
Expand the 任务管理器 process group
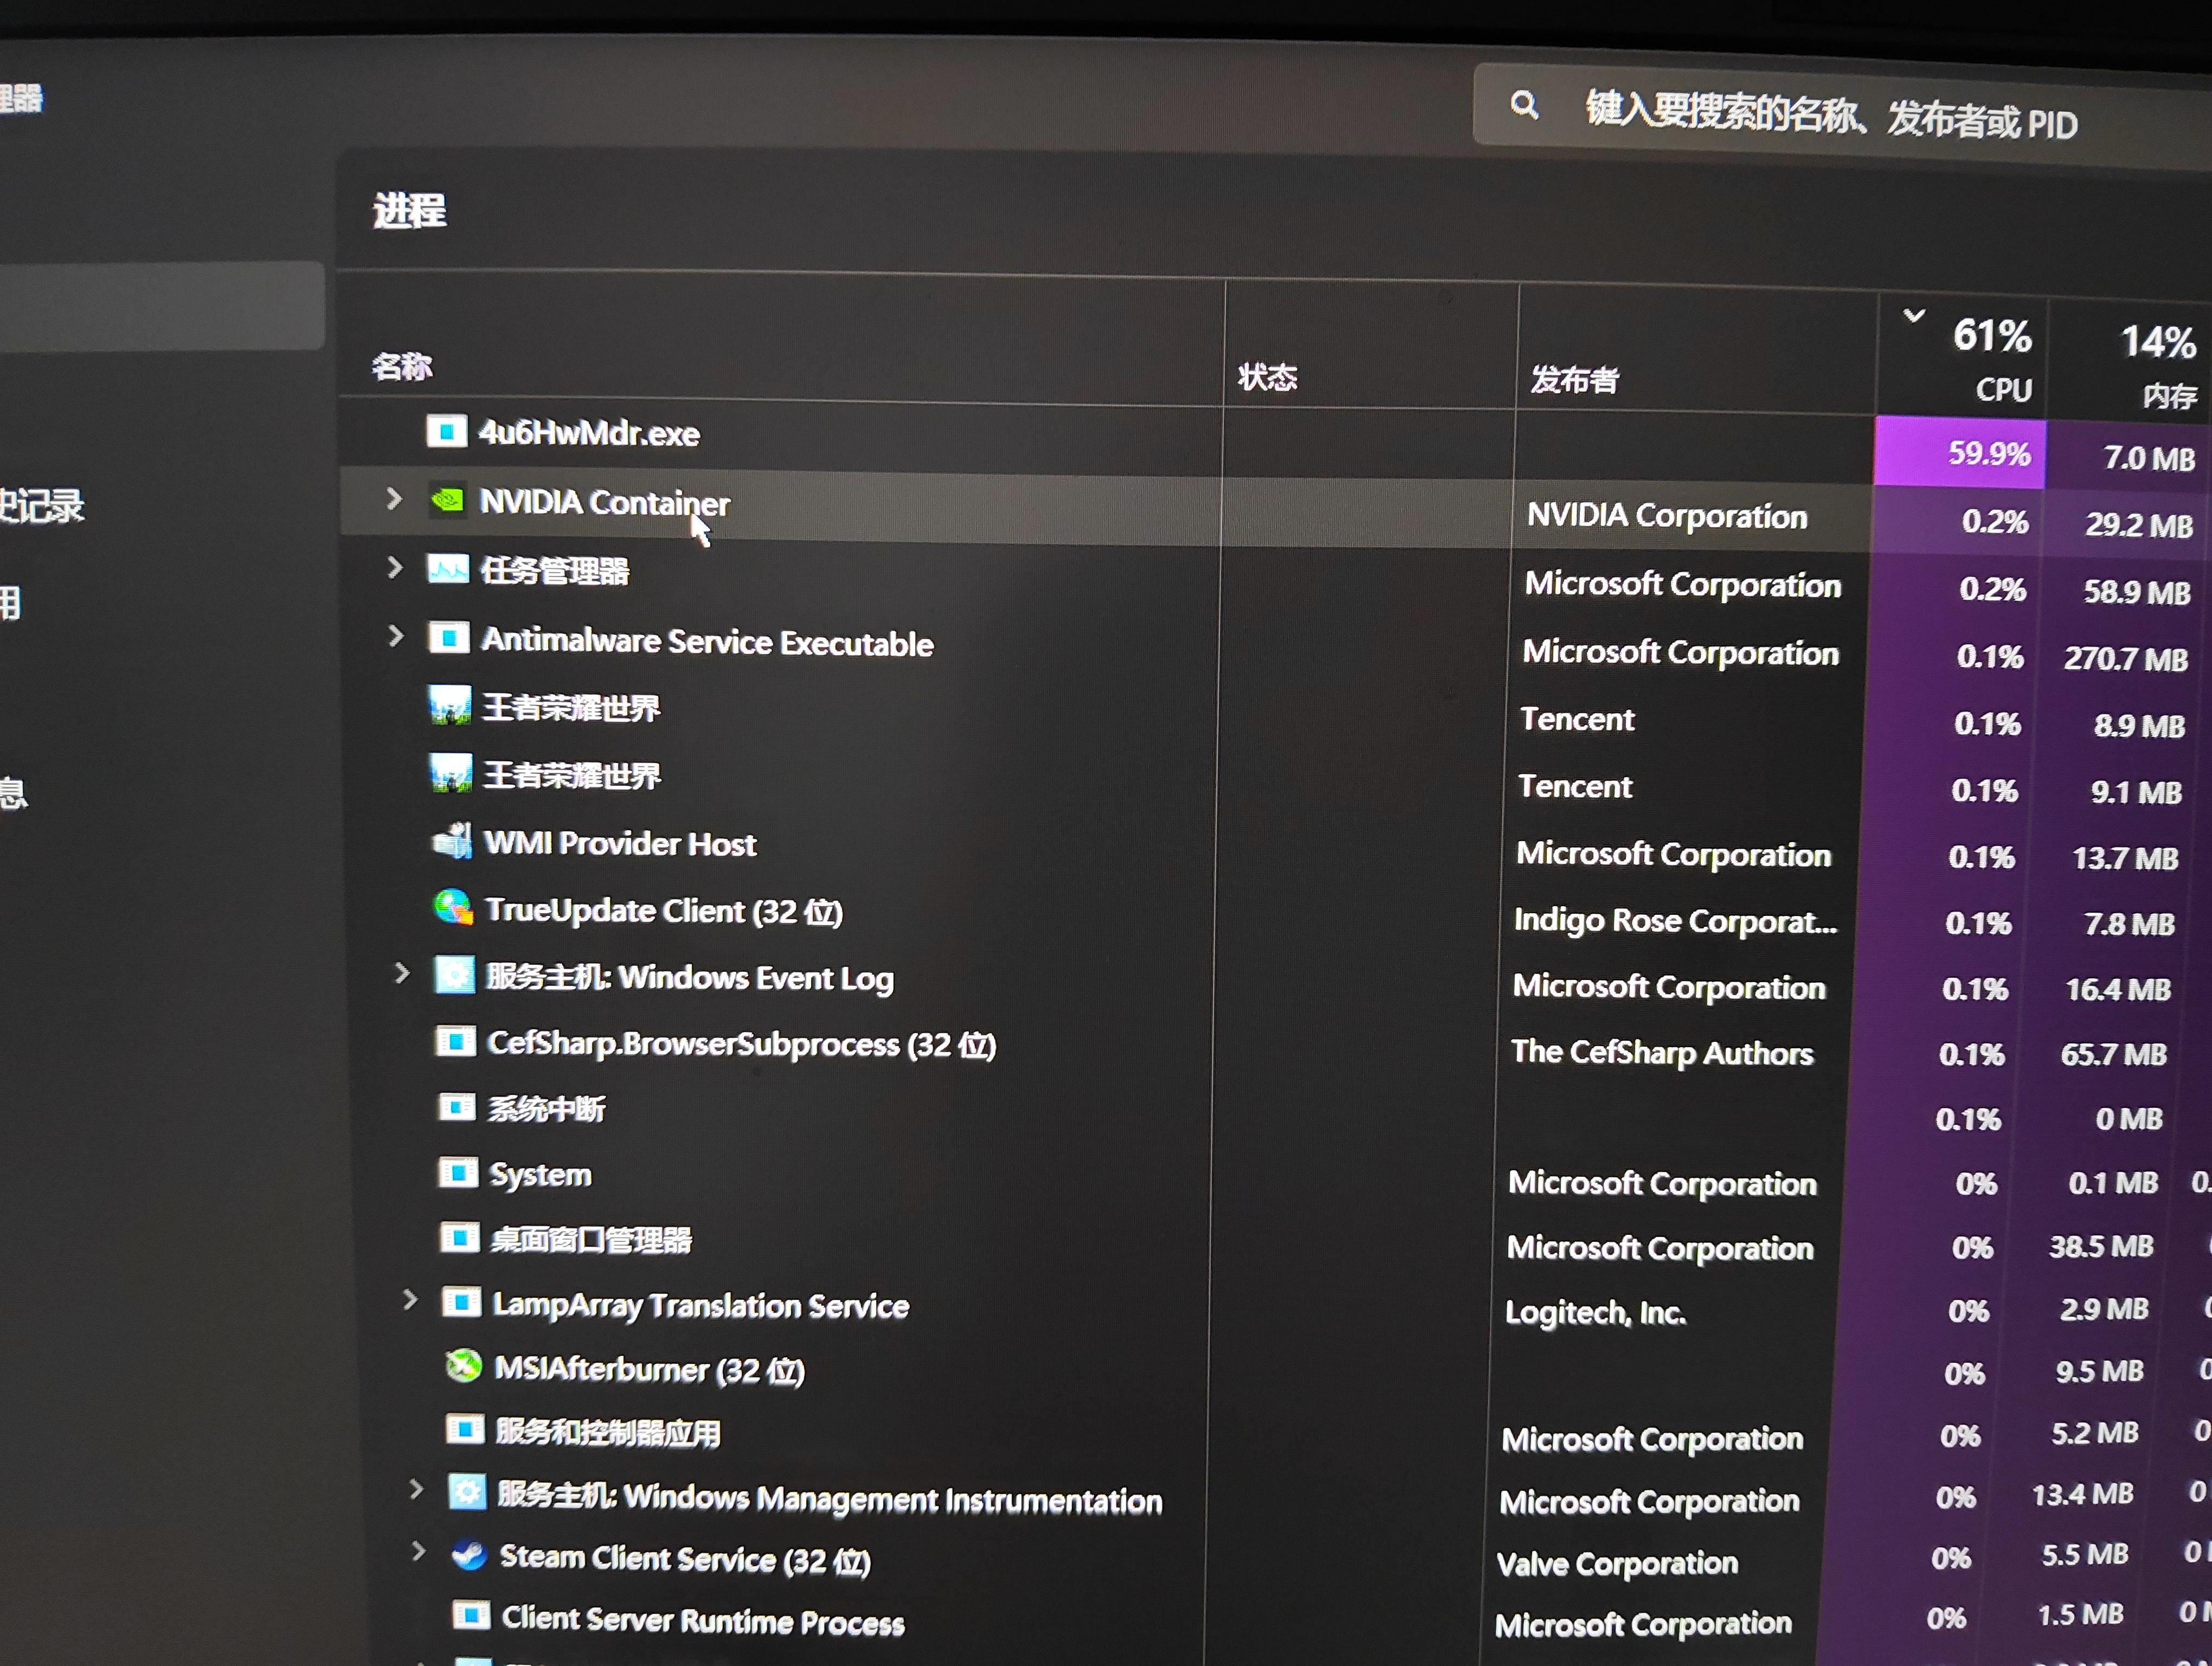pos(395,567)
